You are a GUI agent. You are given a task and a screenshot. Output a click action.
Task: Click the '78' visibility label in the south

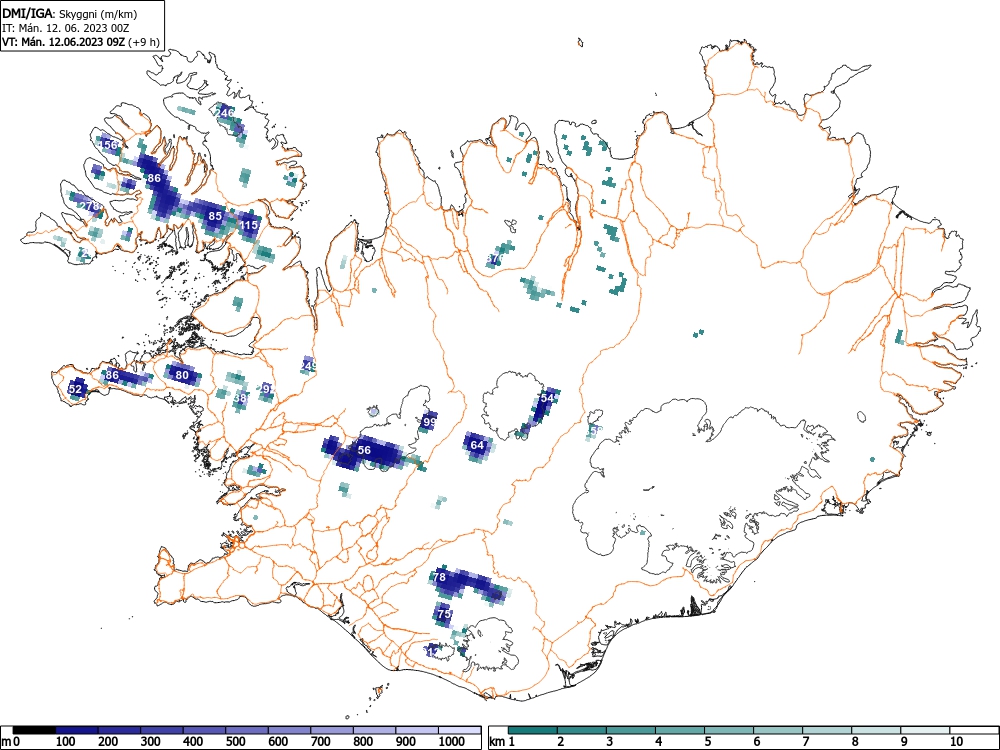(x=439, y=577)
